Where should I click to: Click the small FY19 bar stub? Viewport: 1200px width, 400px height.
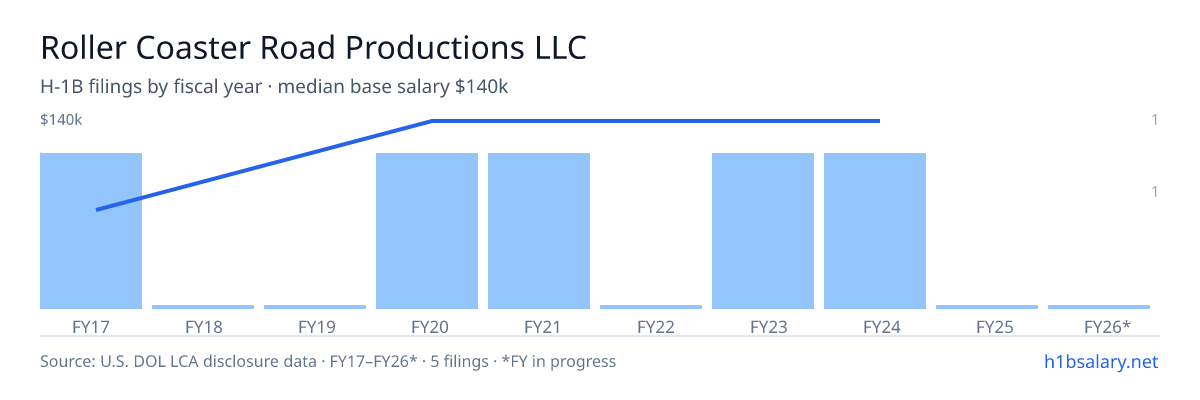point(315,307)
